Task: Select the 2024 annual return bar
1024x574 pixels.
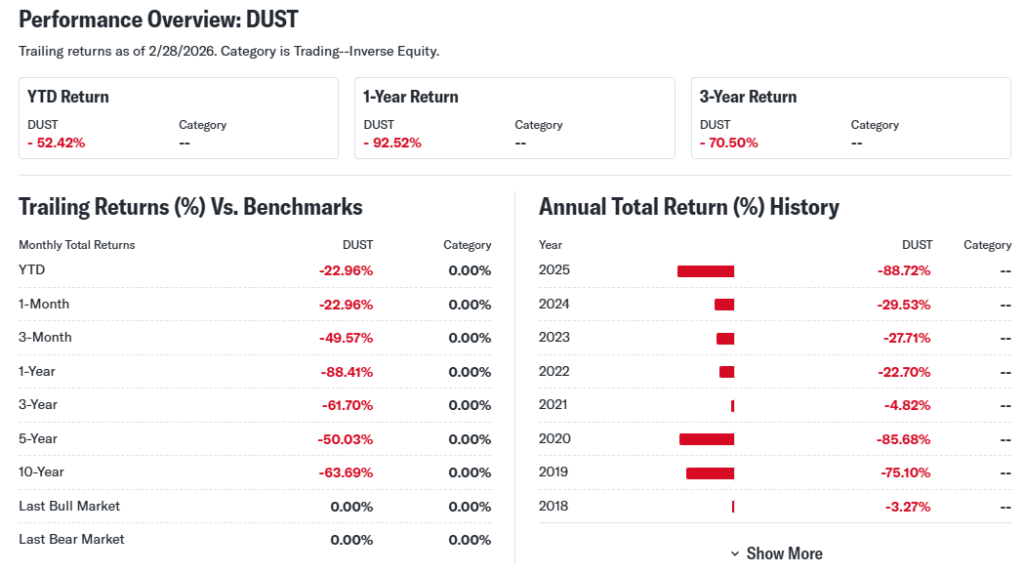Action: (724, 304)
